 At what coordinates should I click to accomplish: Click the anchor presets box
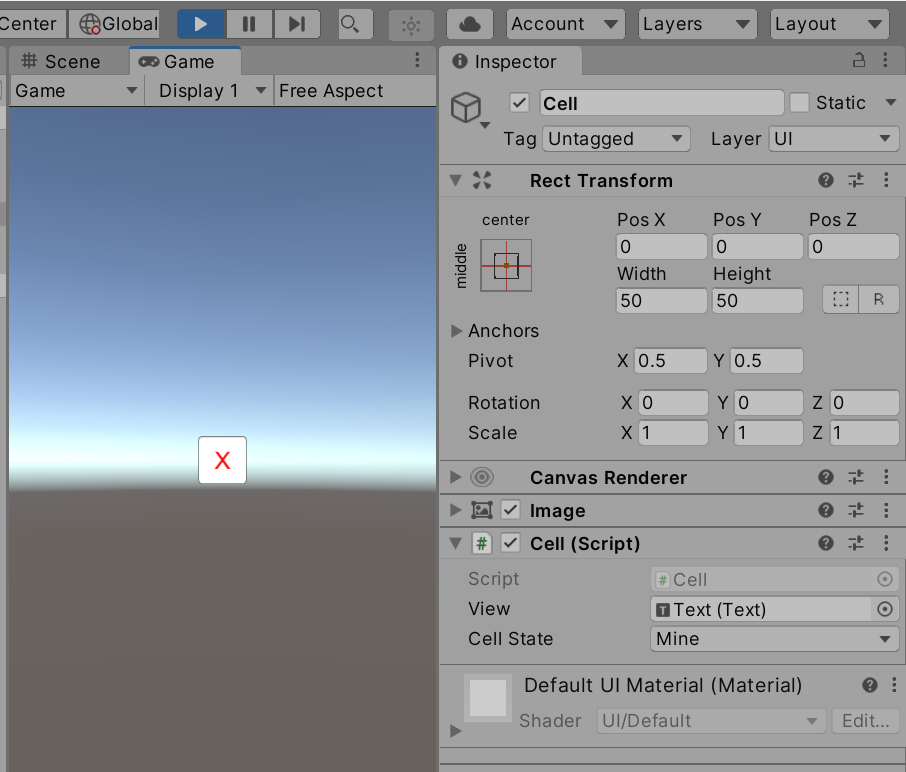(506, 265)
